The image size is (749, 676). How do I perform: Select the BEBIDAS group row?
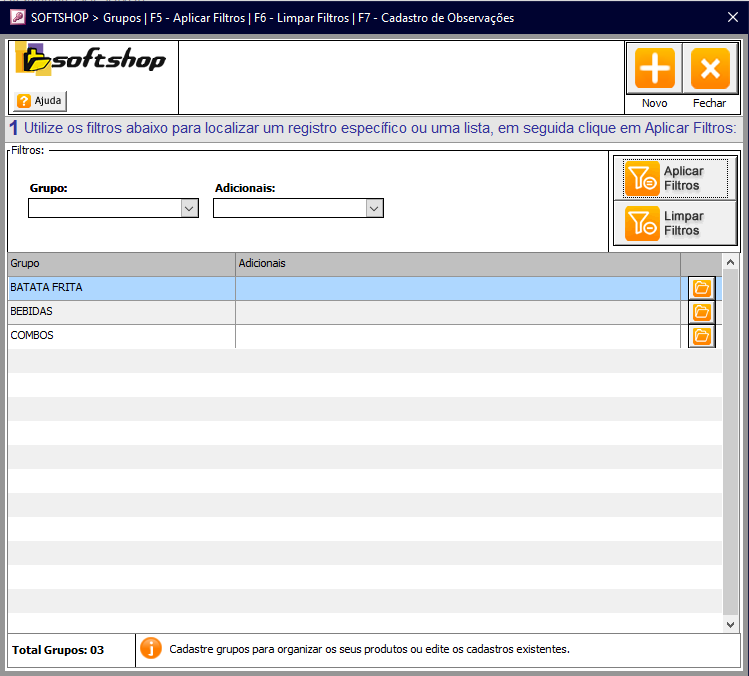120,312
